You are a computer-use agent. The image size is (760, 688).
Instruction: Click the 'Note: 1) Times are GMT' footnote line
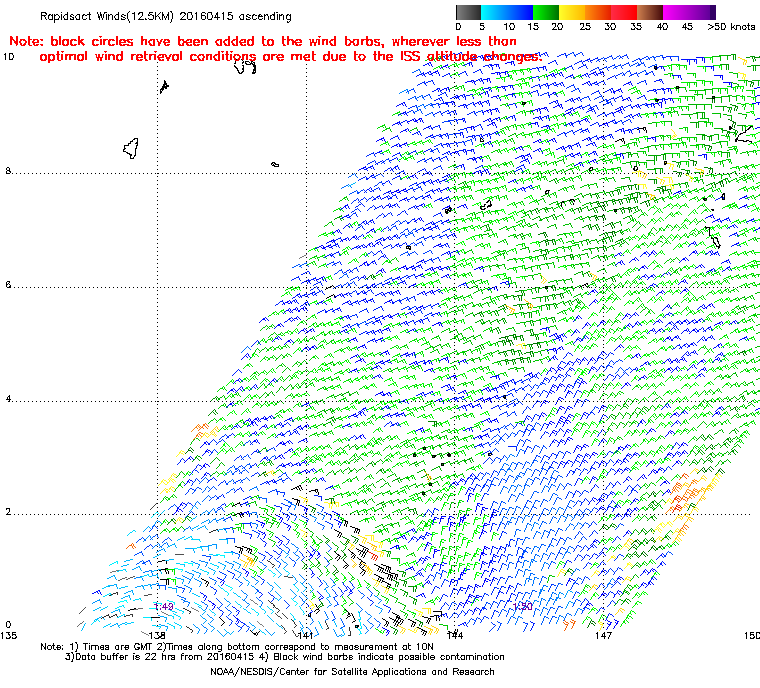pos(237,647)
